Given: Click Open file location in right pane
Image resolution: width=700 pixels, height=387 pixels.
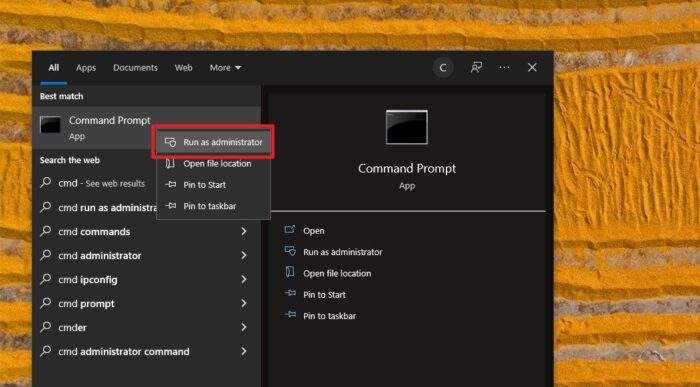Looking at the screenshot, I should pyautogui.click(x=337, y=274).
